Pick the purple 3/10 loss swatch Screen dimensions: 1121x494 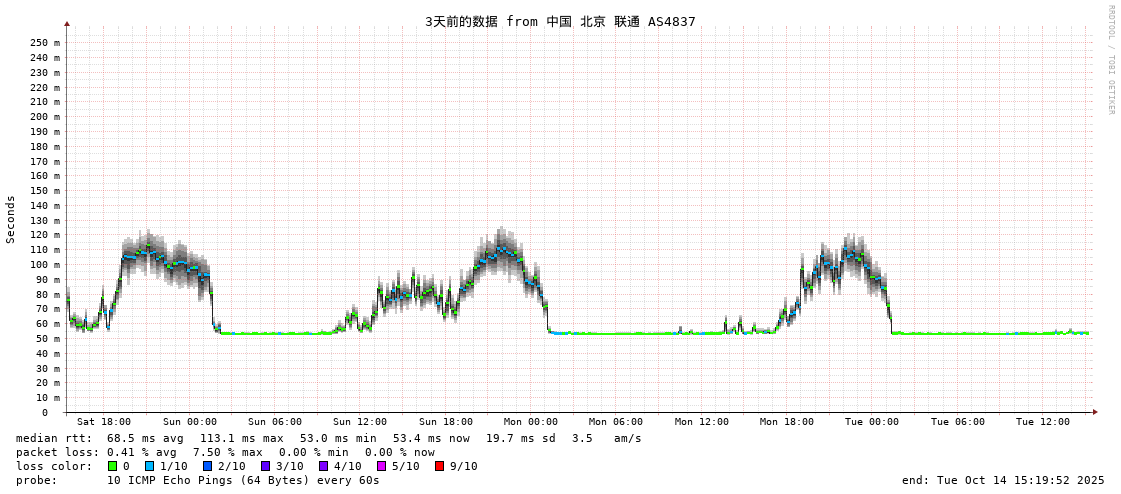[x=266, y=466]
